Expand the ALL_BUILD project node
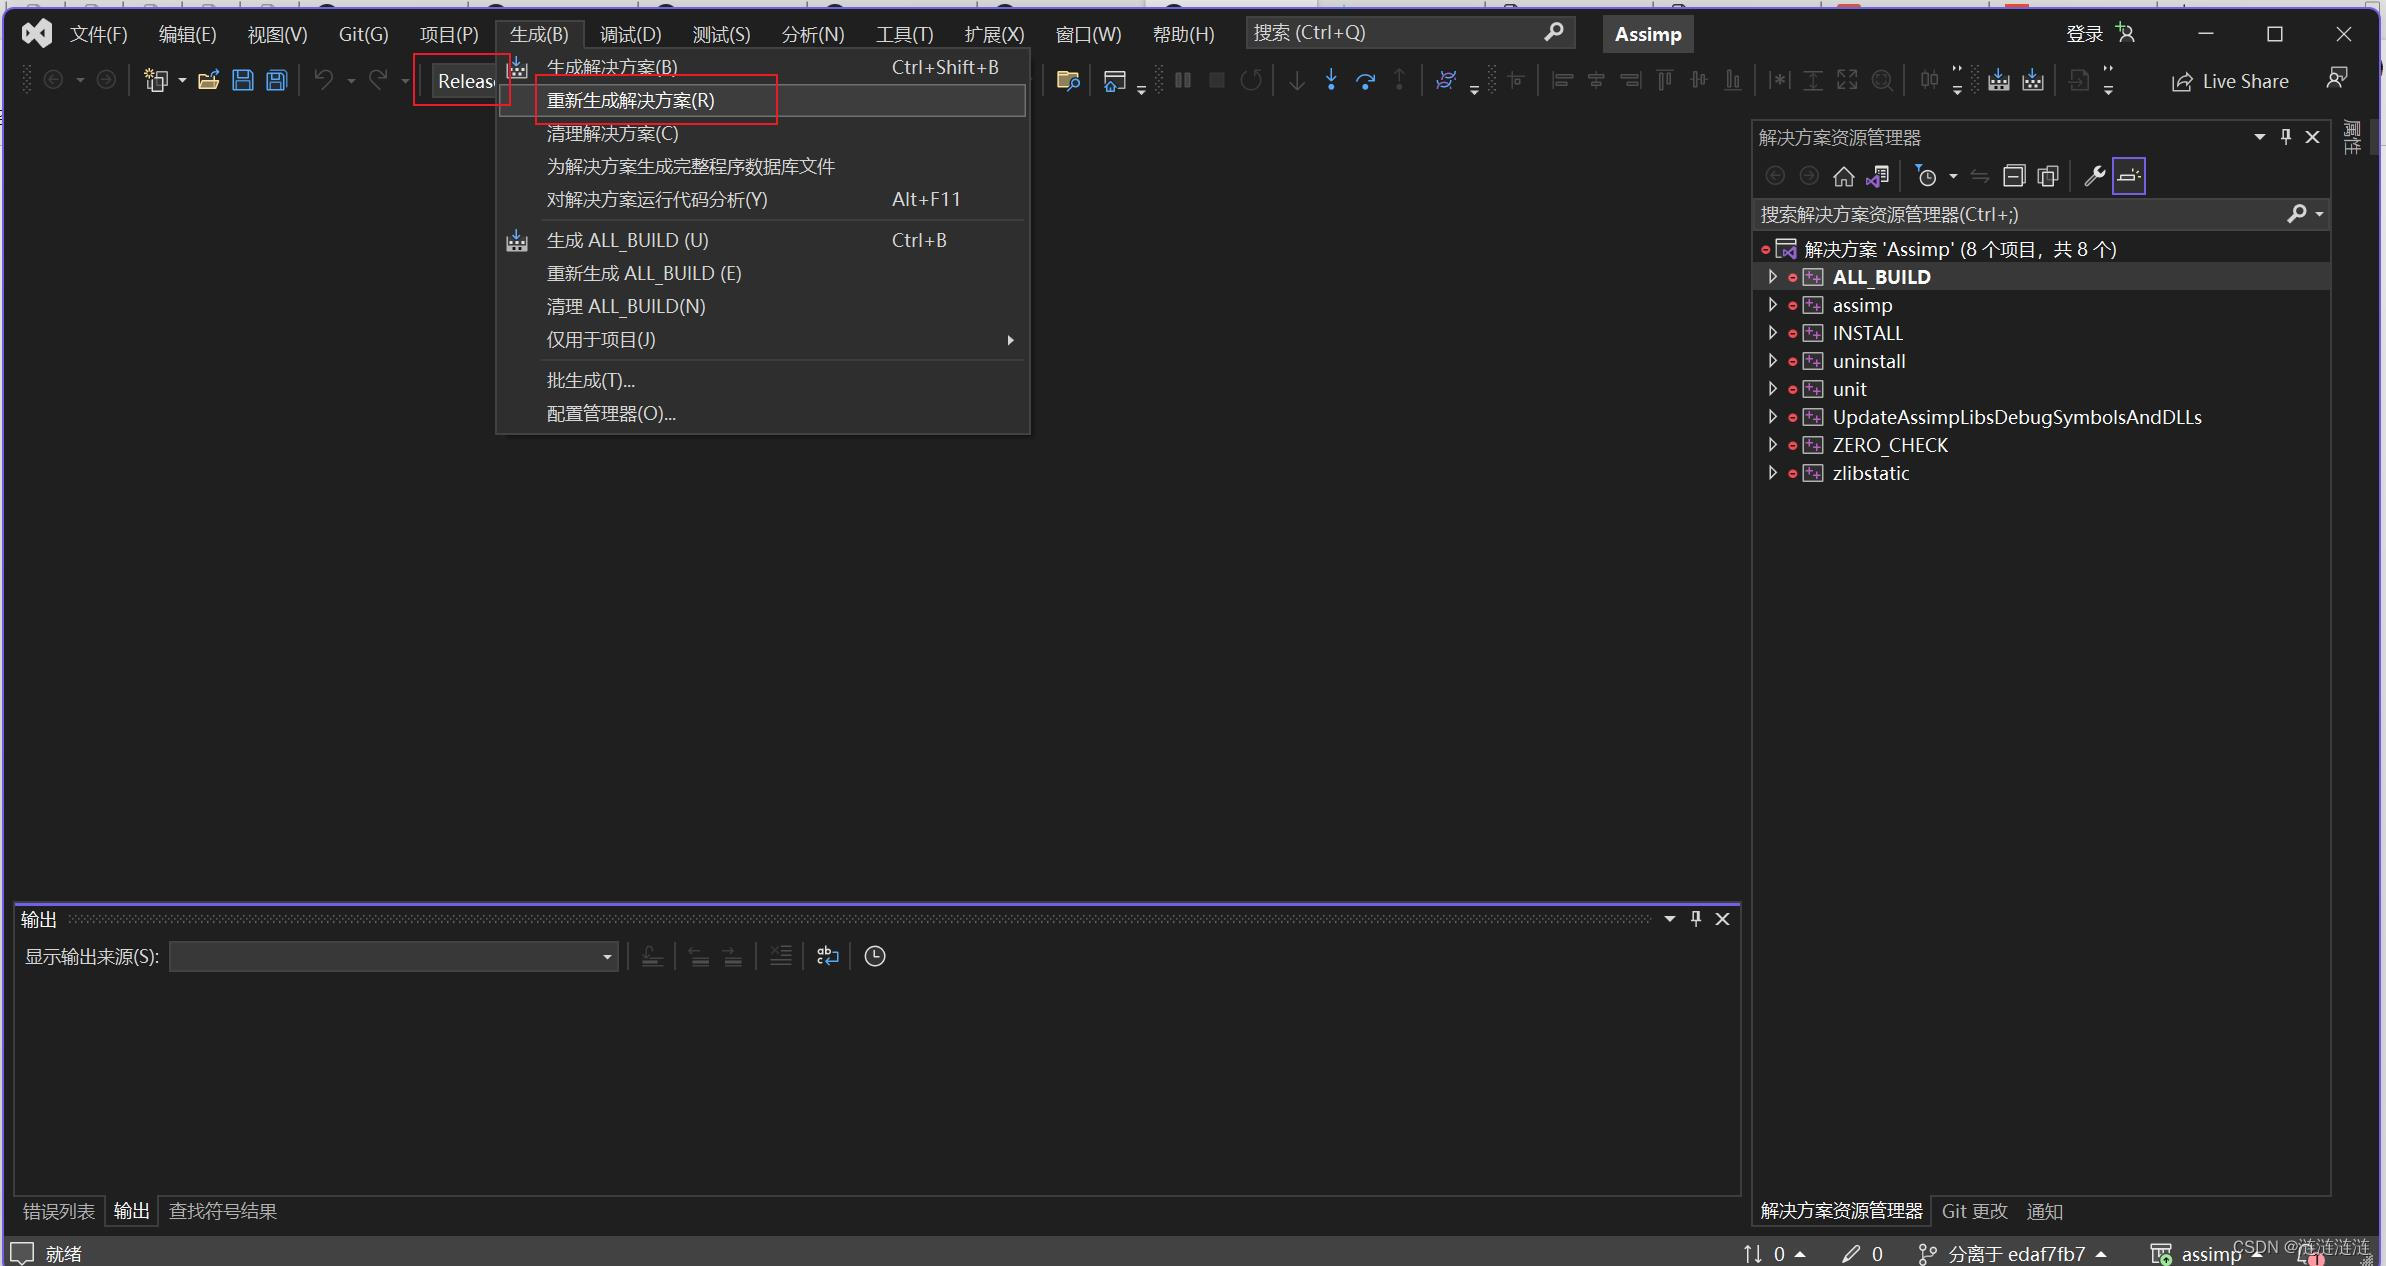Image resolution: width=2386 pixels, height=1266 pixels. point(1771,278)
